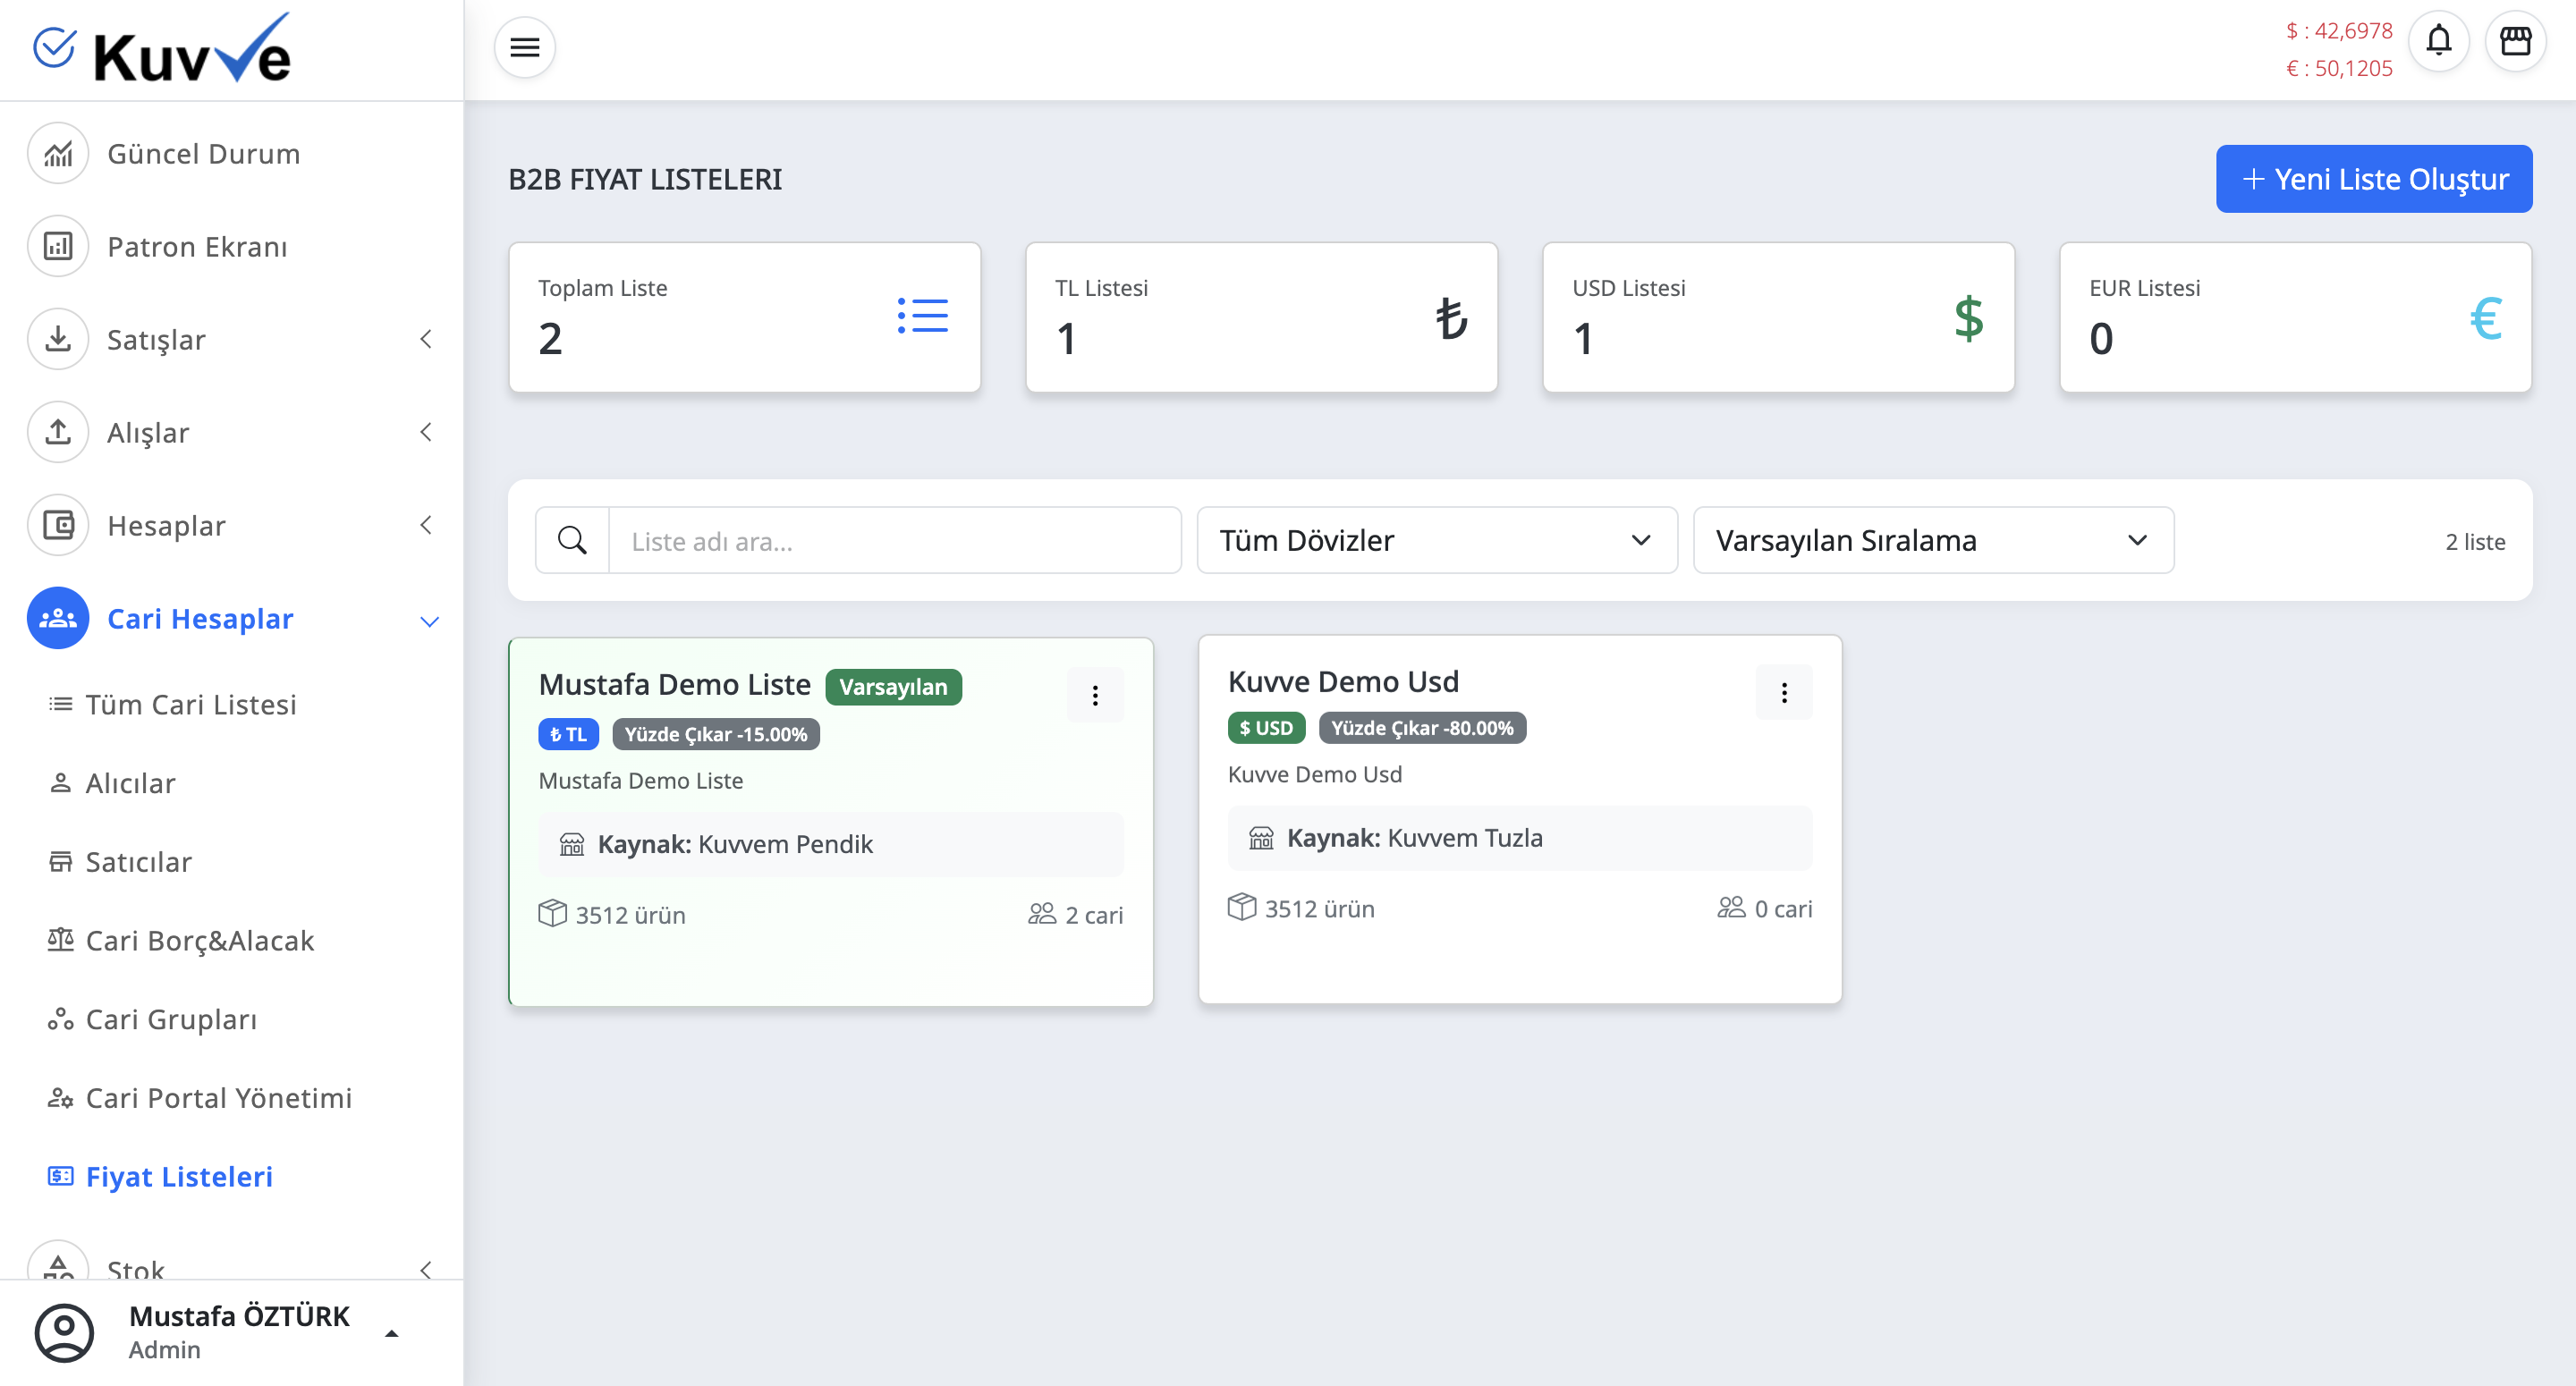This screenshot has width=2576, height=1386.
Task: Open three-dot menu on Kuvve Demo Usd
Action: pyautogui.click(x=1784, y=692)
